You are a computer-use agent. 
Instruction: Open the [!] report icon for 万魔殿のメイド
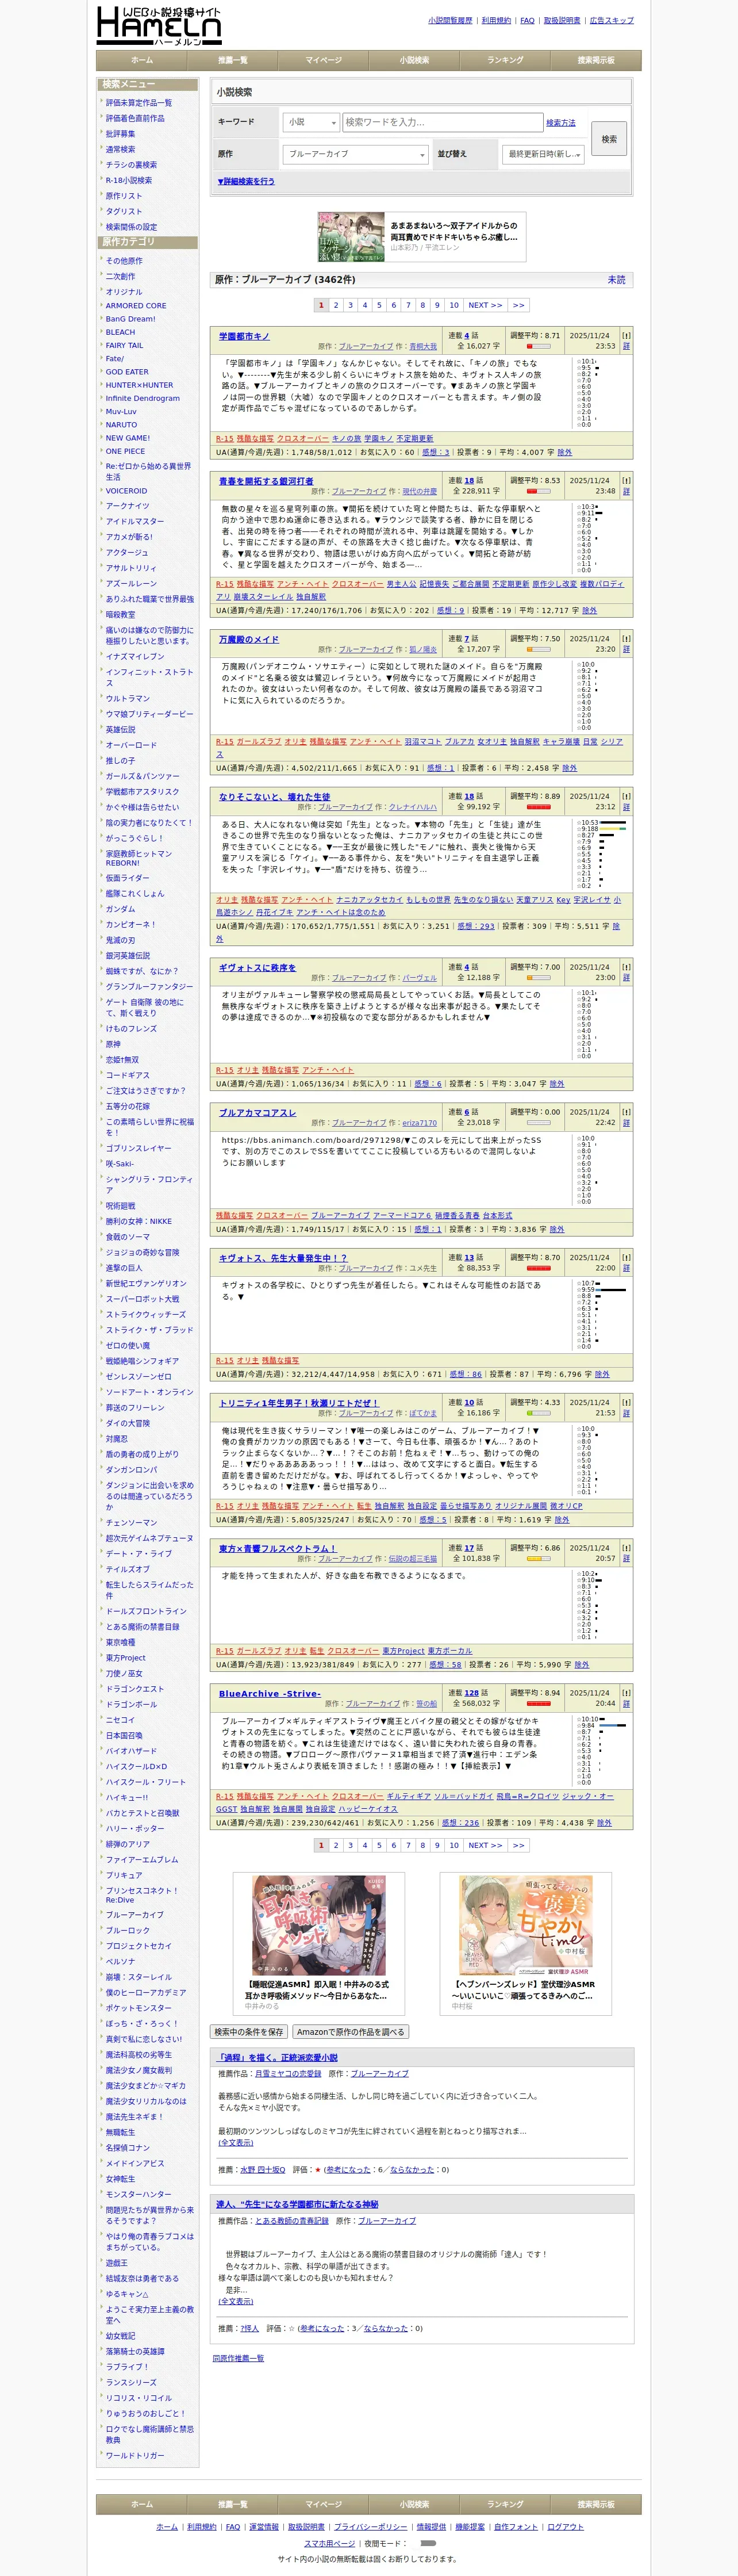(x=626, y=639)
